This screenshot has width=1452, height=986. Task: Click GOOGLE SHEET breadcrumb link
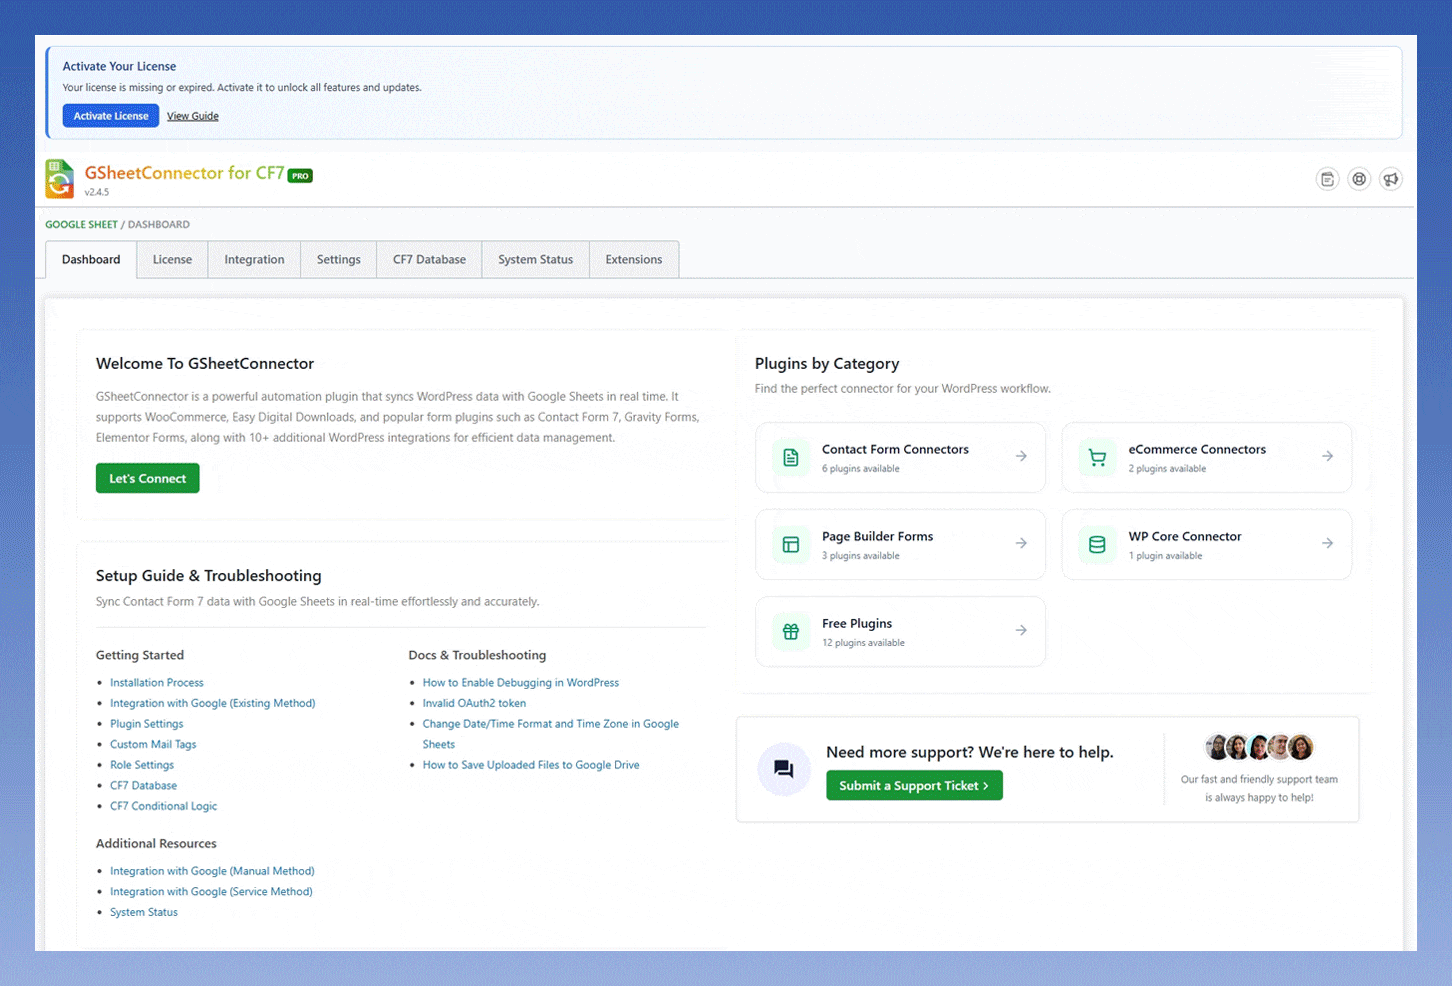81,225
